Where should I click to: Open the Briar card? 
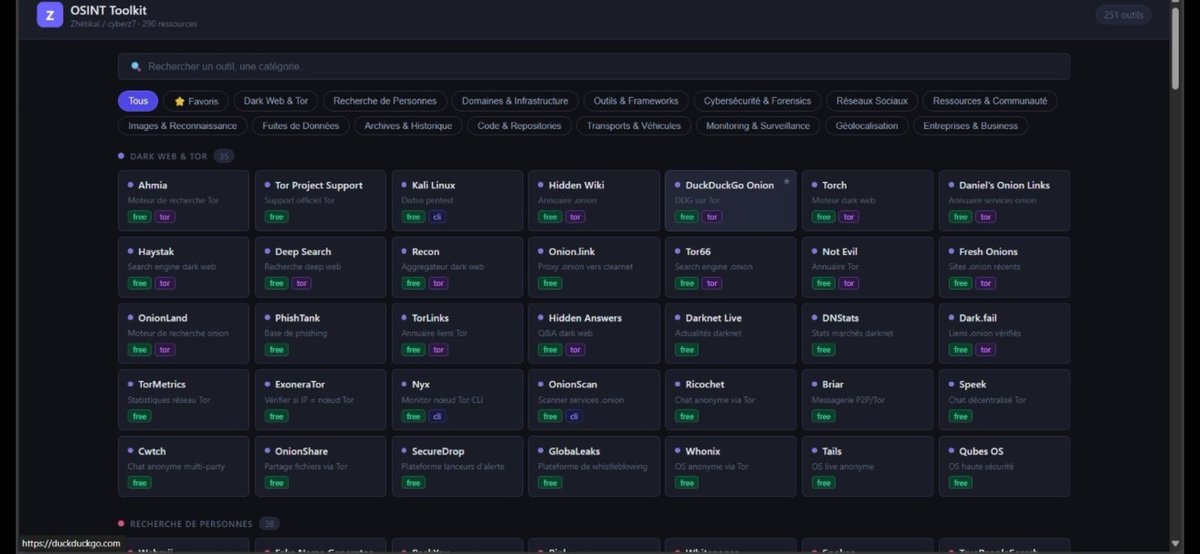click(x=867, y=400)
